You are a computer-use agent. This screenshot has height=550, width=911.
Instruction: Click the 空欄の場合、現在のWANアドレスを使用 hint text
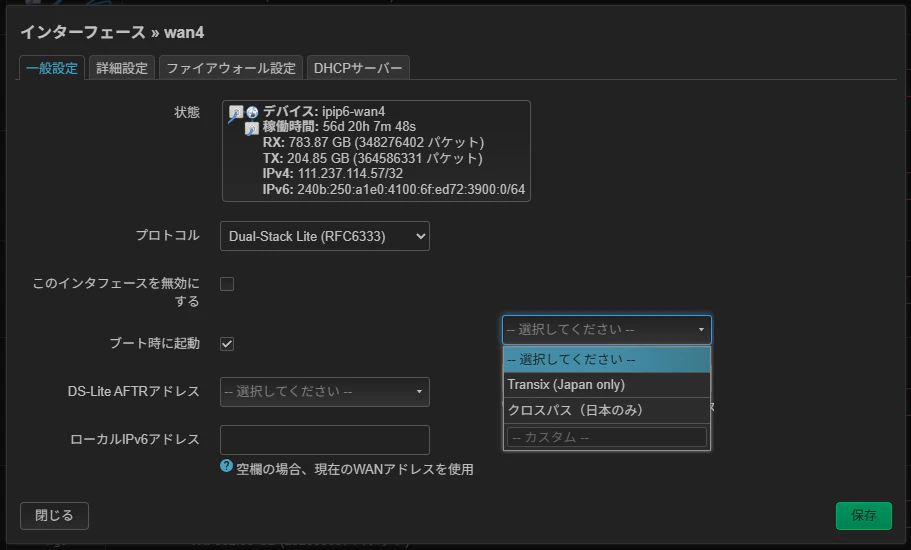(354, 469)
